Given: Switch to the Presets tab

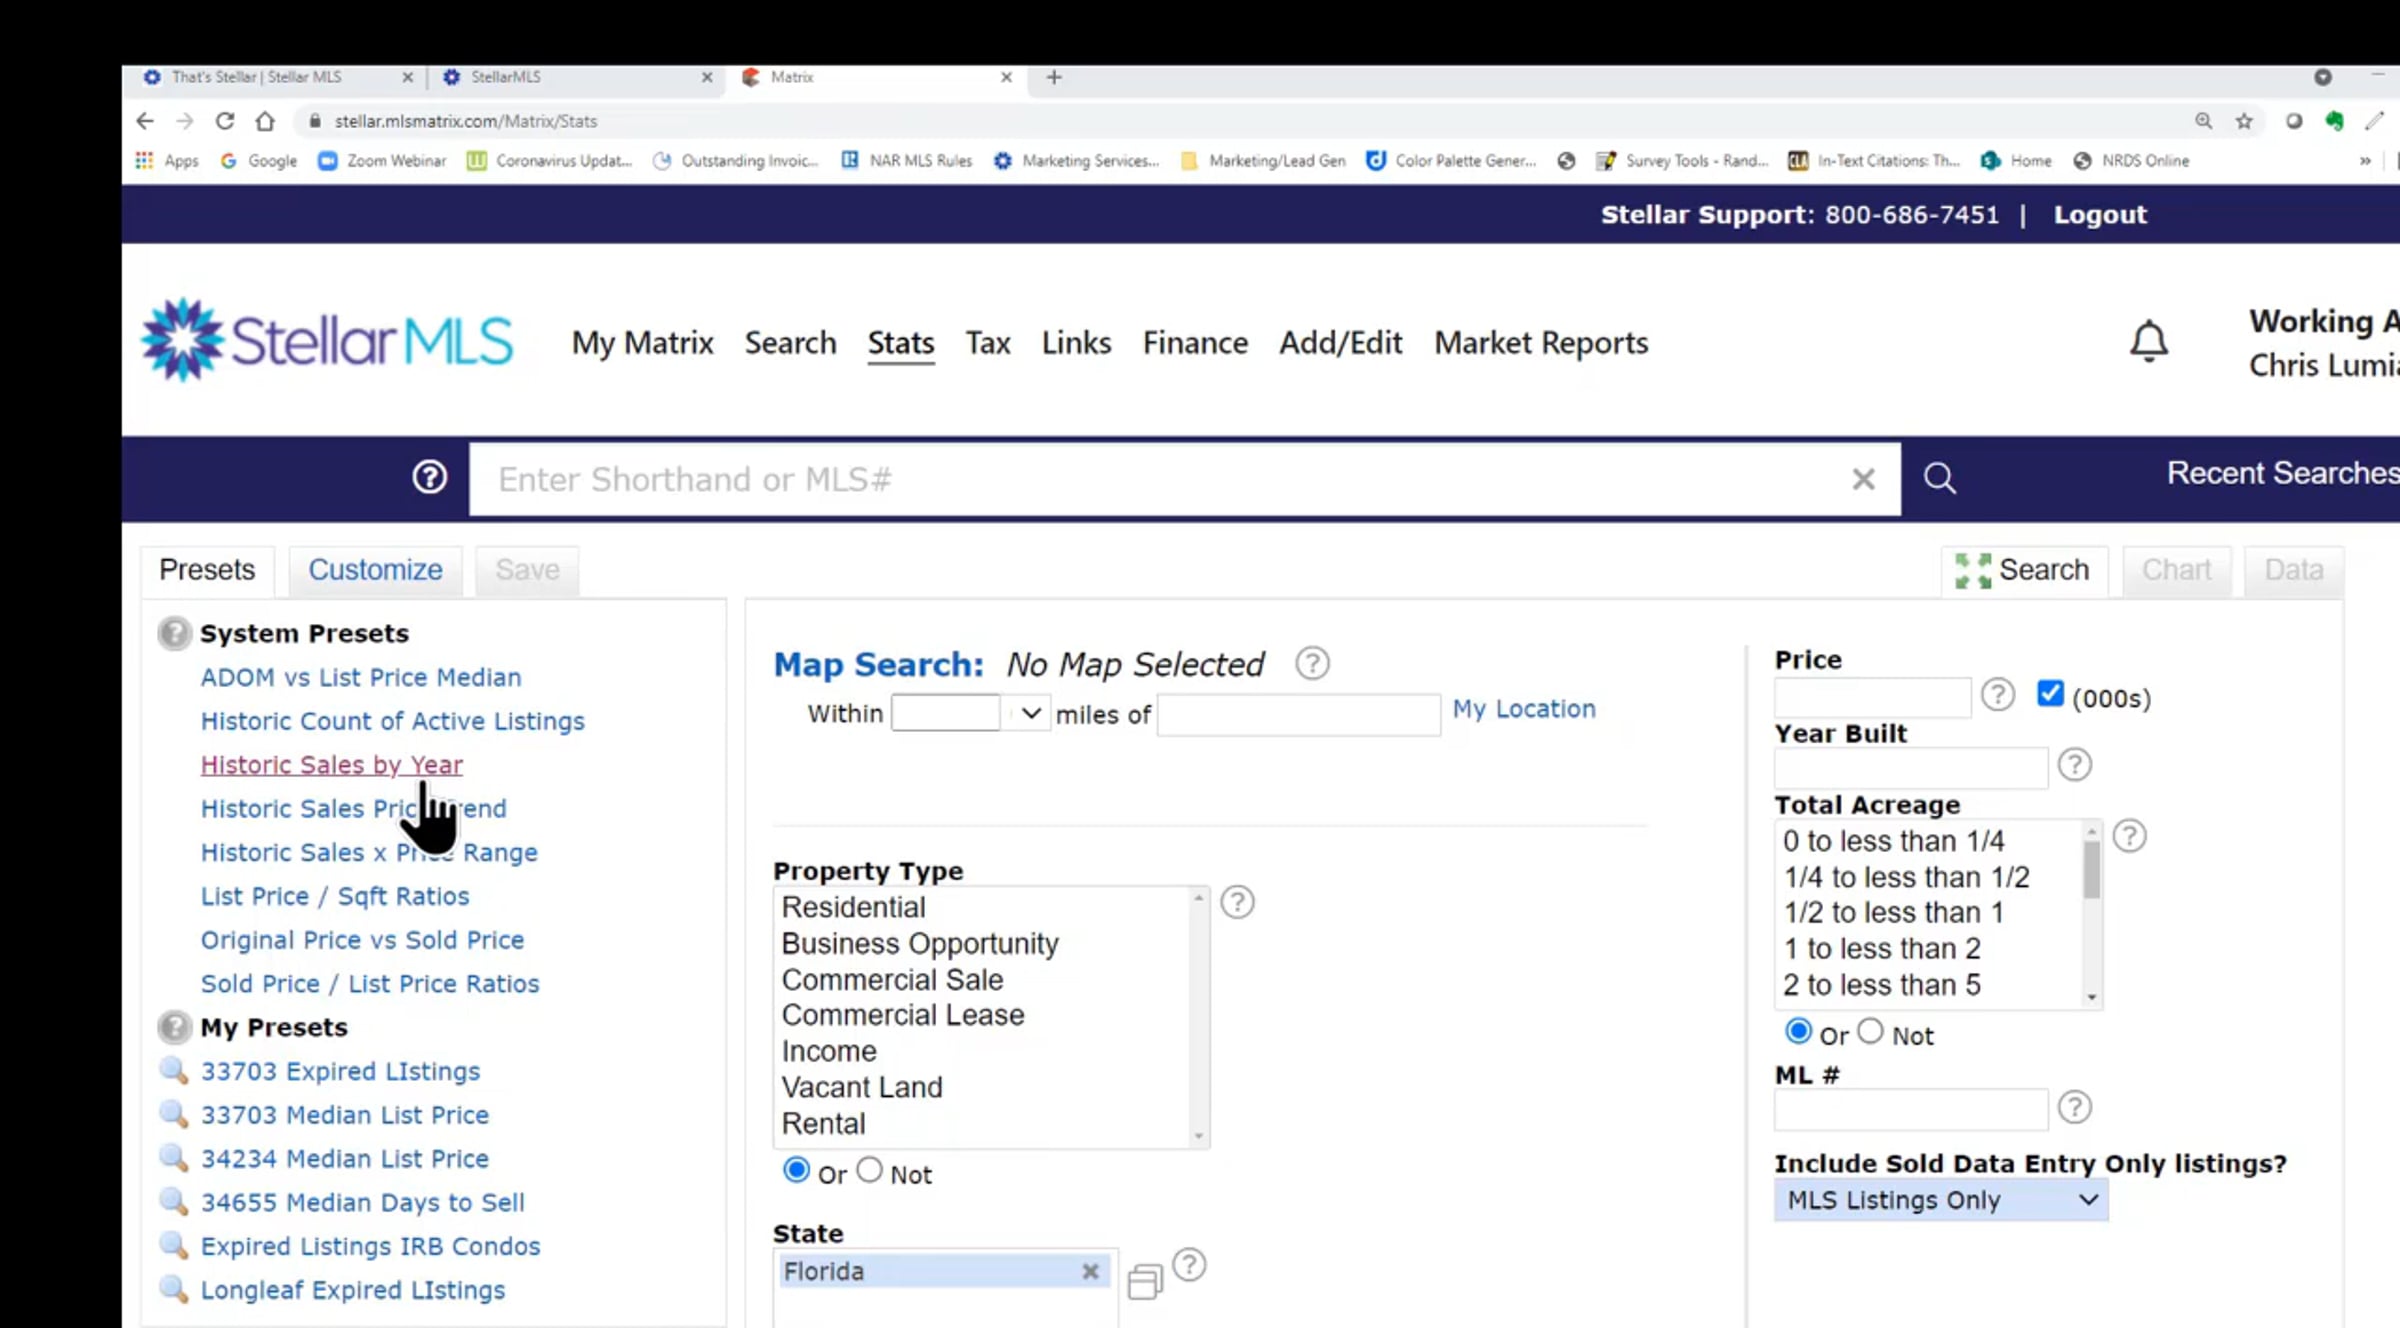Looking at the screenshot, I should coord(207,570).
